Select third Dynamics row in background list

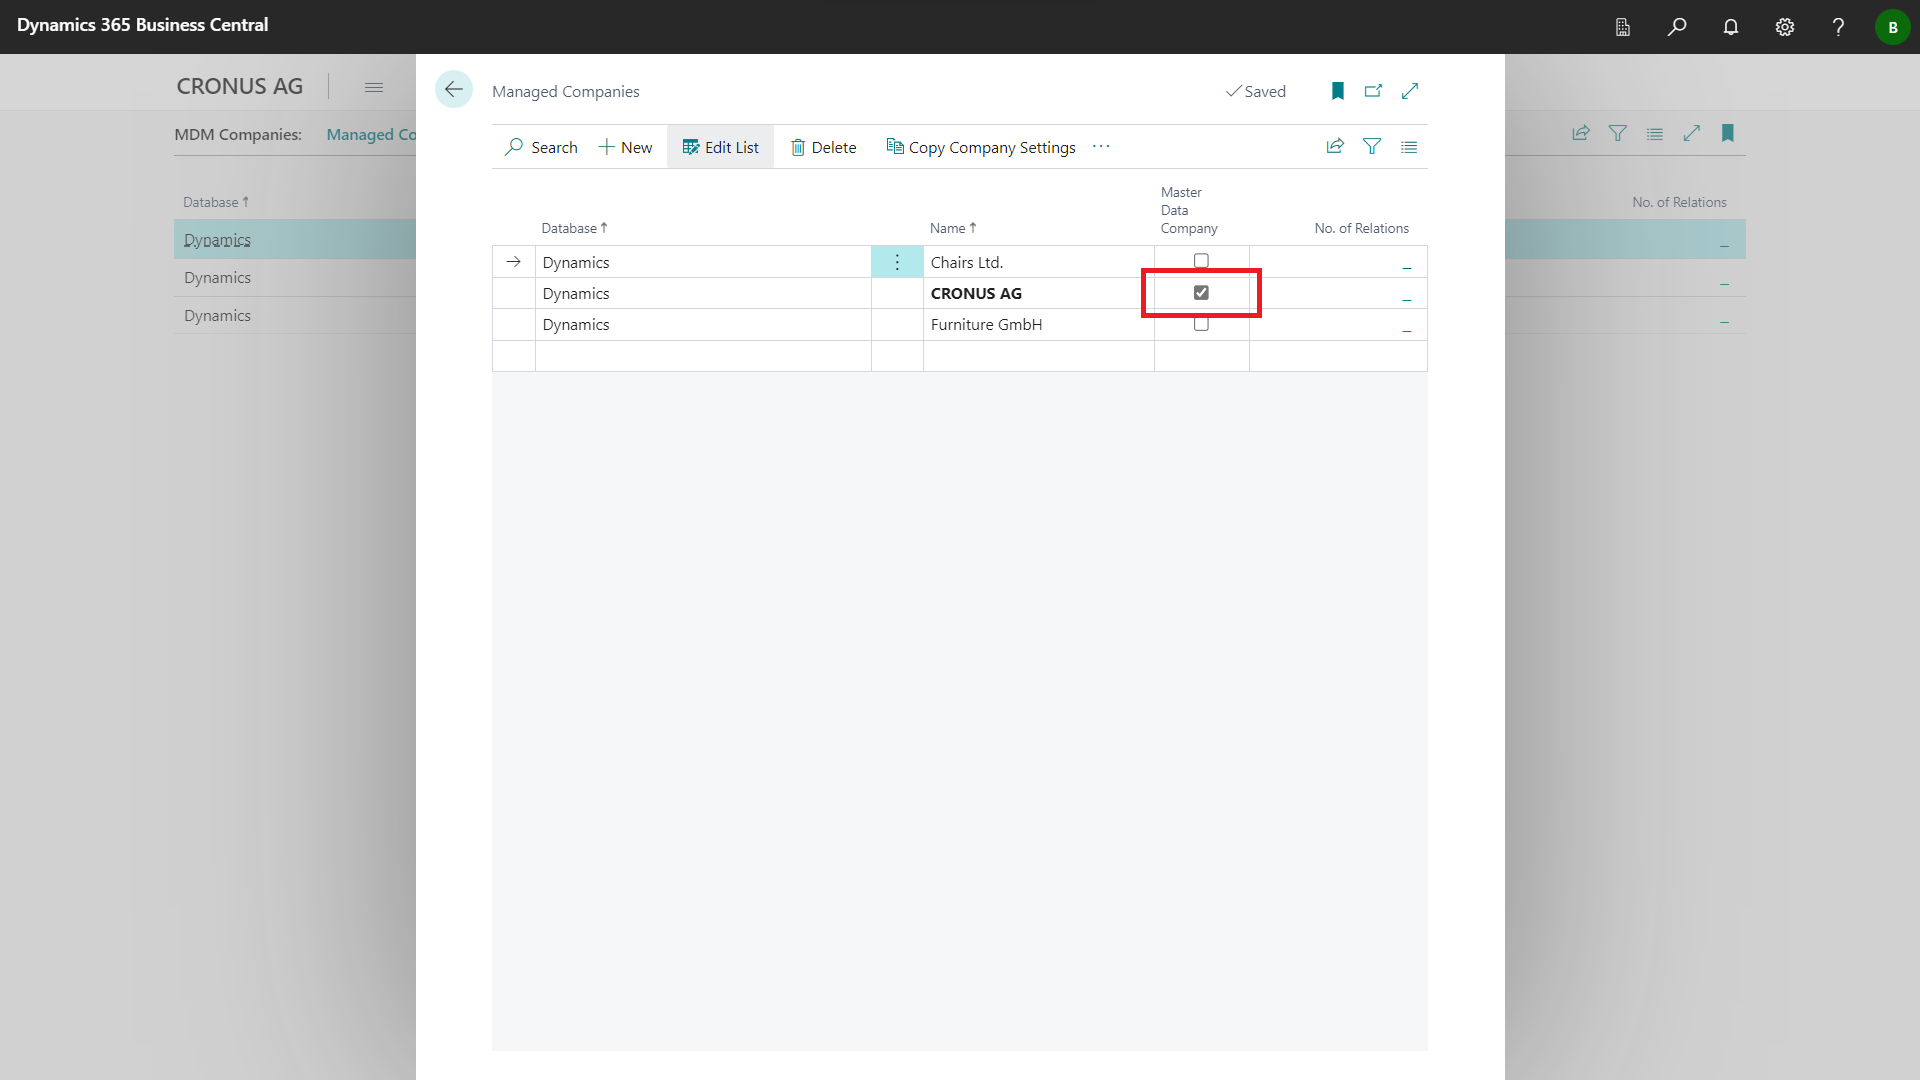295,316
